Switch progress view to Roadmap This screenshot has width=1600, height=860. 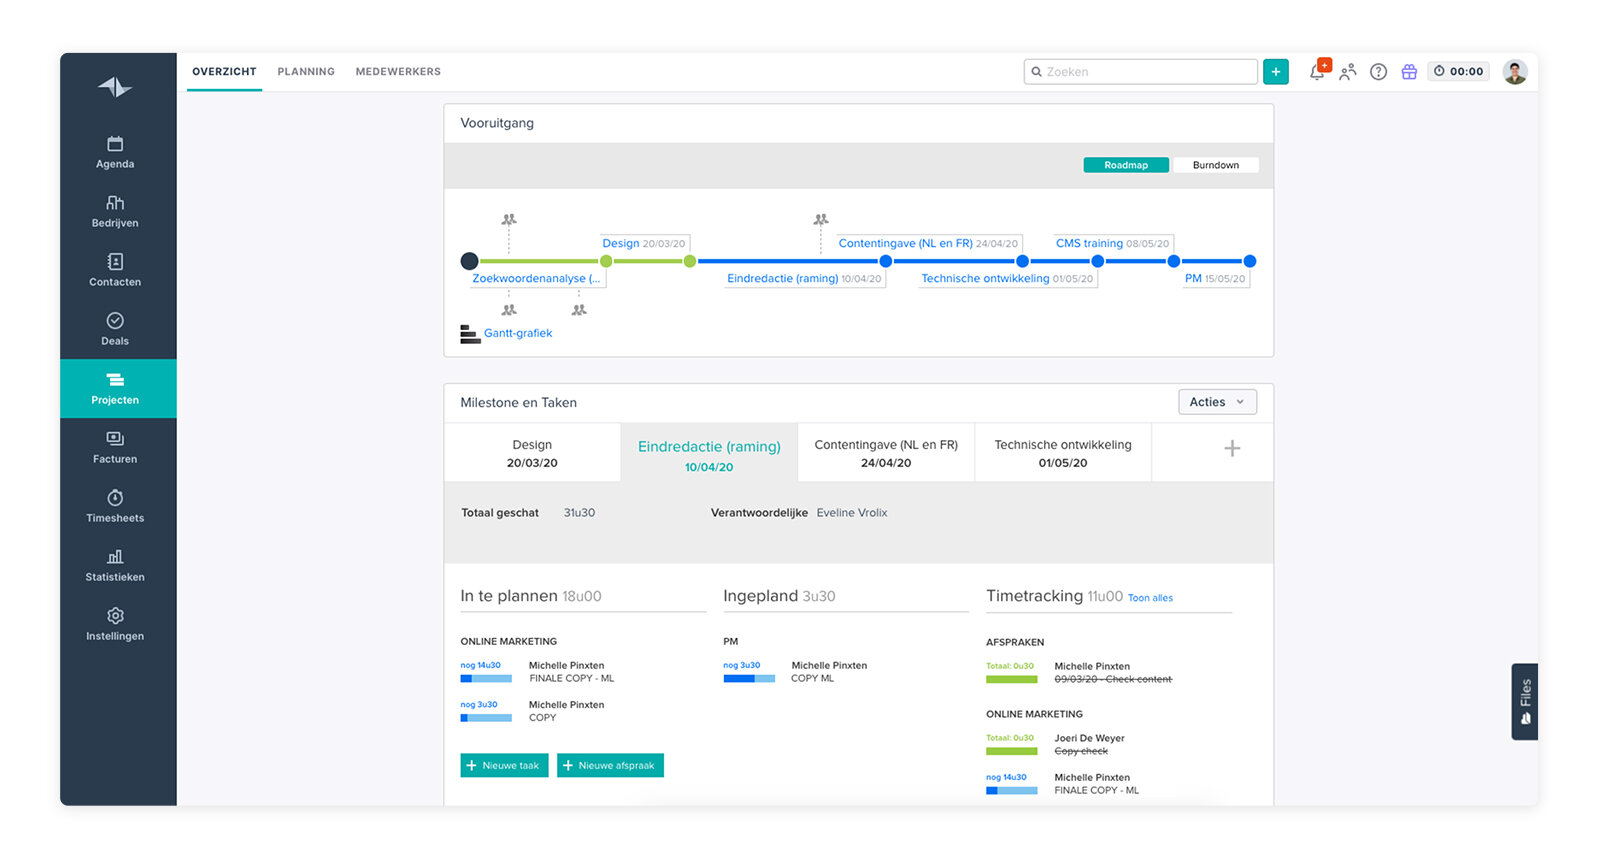point(1126,165)
